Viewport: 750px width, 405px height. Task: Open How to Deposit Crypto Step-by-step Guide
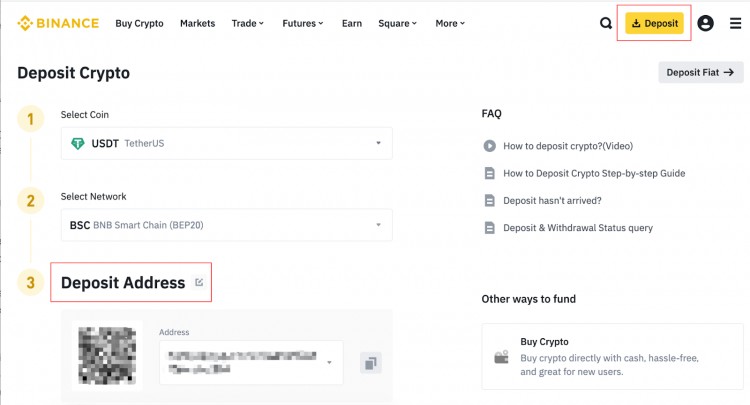pyautogui.click(x=594, y=173)
